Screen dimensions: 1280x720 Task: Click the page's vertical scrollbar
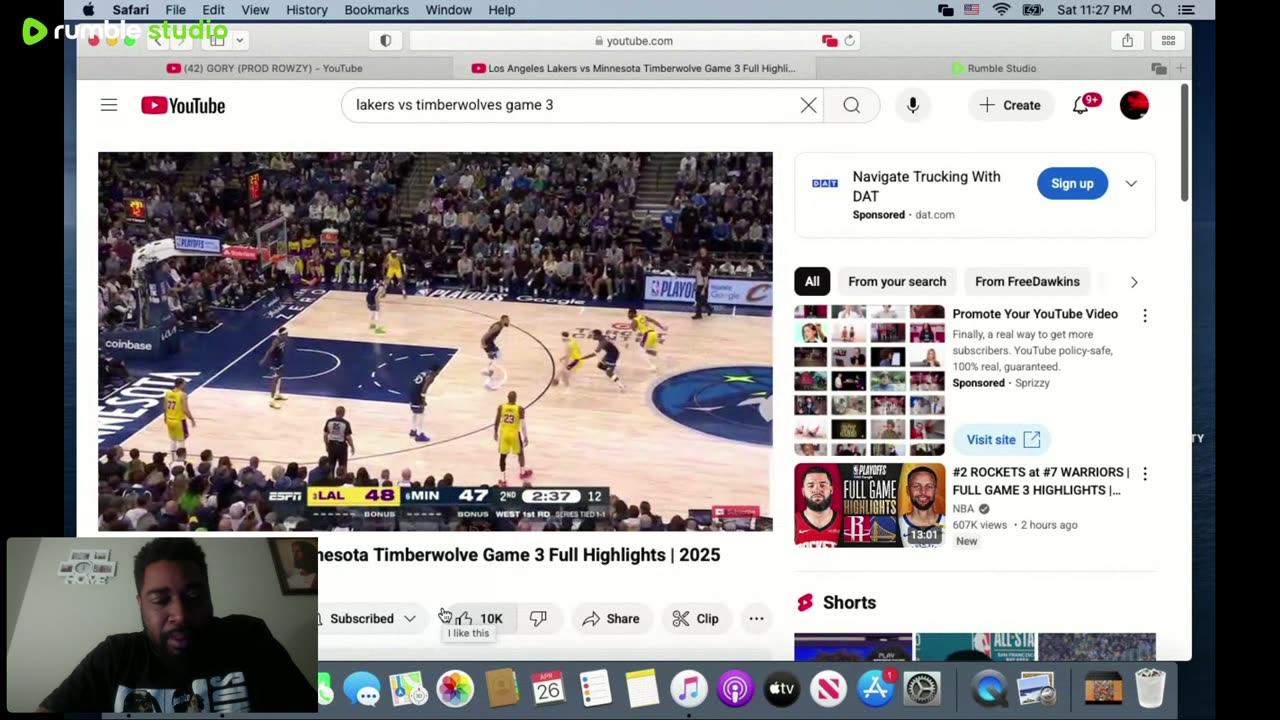click(x=1185, y=143)
